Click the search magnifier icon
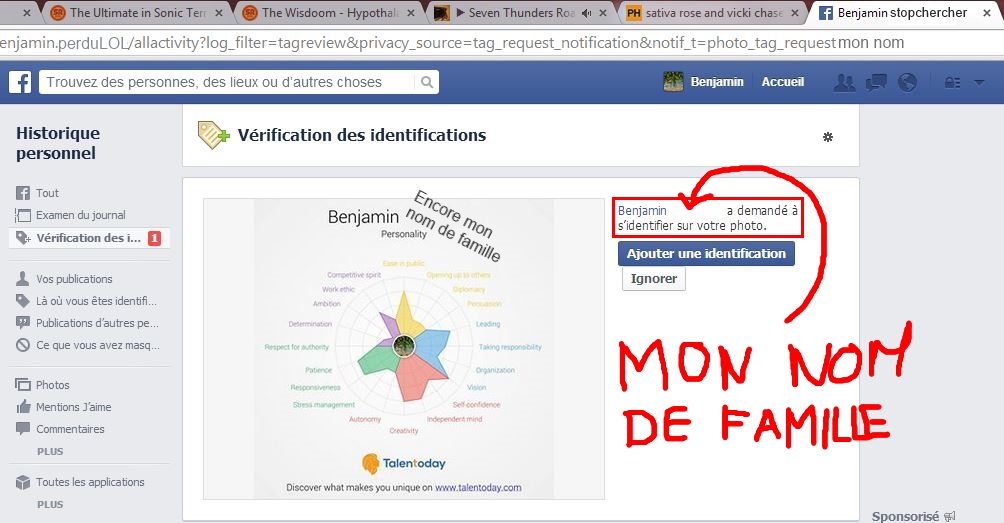This screenshot has height=523, width=1004. pyautogui.click(x=427, y=82)
